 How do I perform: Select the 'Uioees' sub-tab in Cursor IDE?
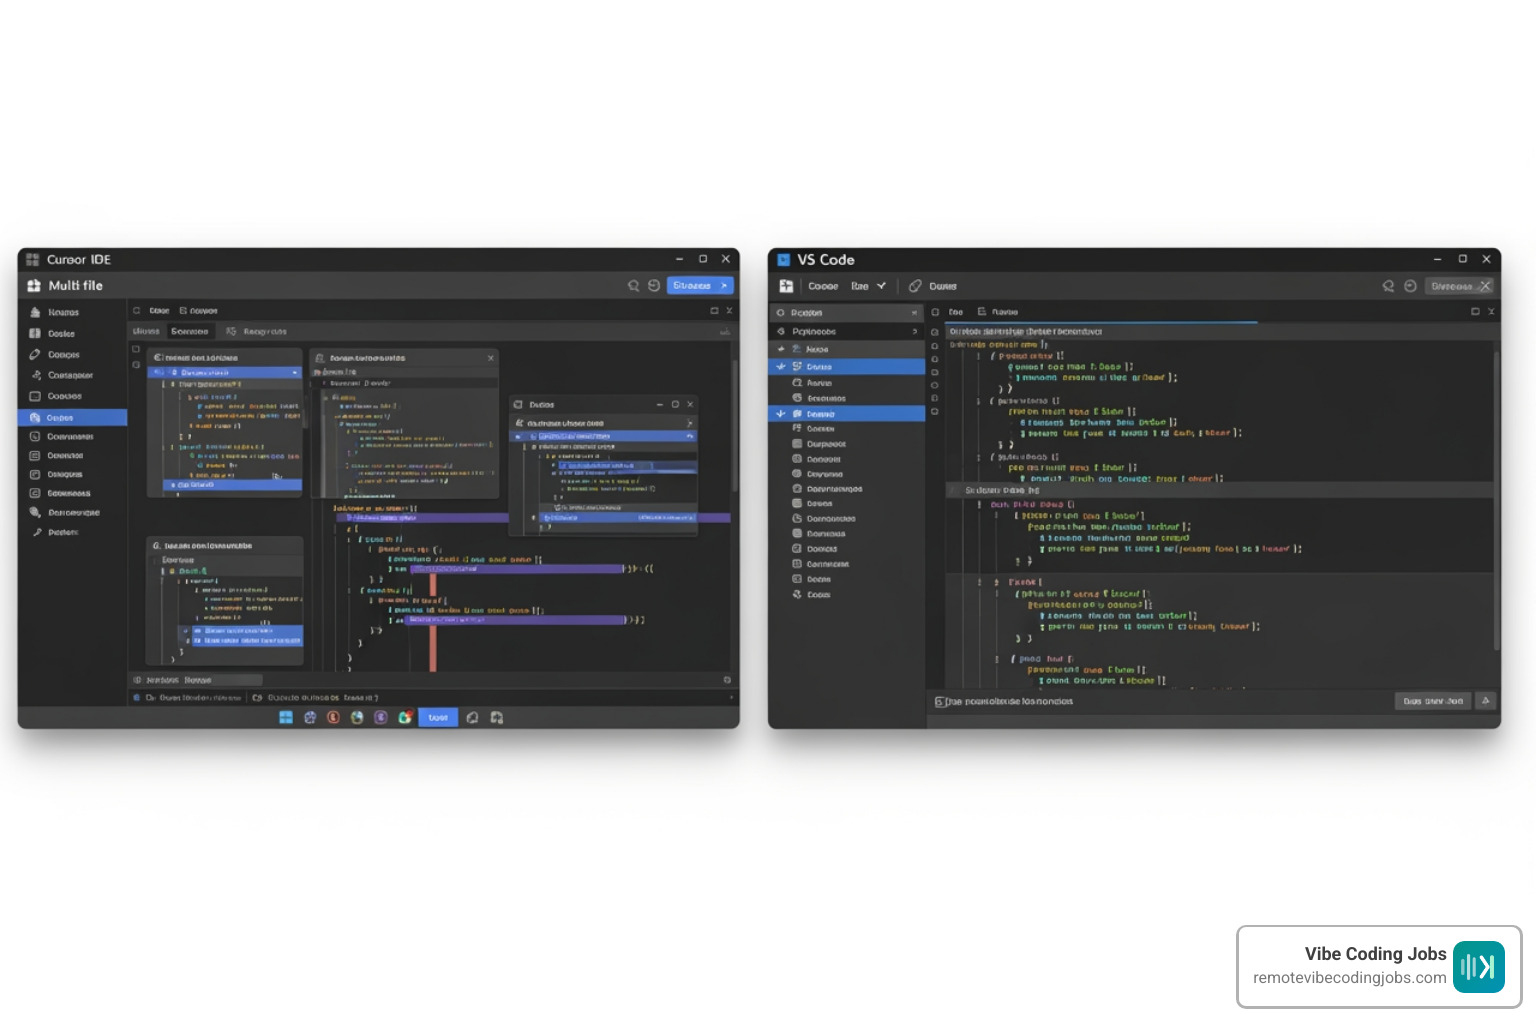(x=146, y=331)
